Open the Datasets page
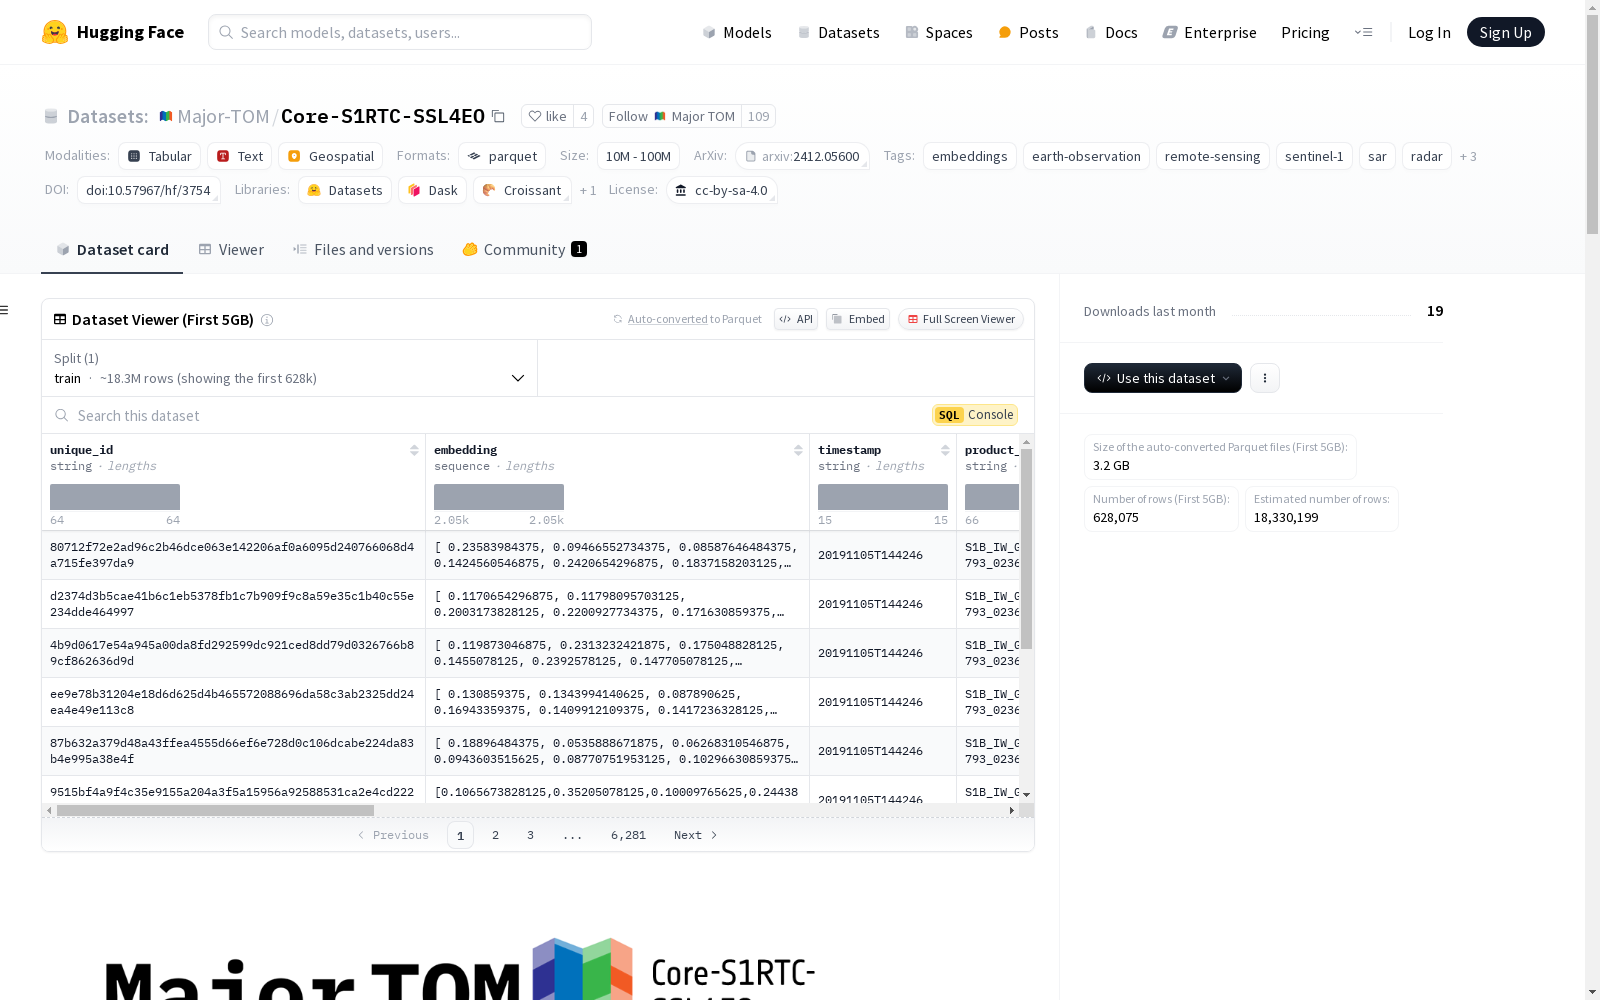The image size is (1600, 1000). point(838,32)
